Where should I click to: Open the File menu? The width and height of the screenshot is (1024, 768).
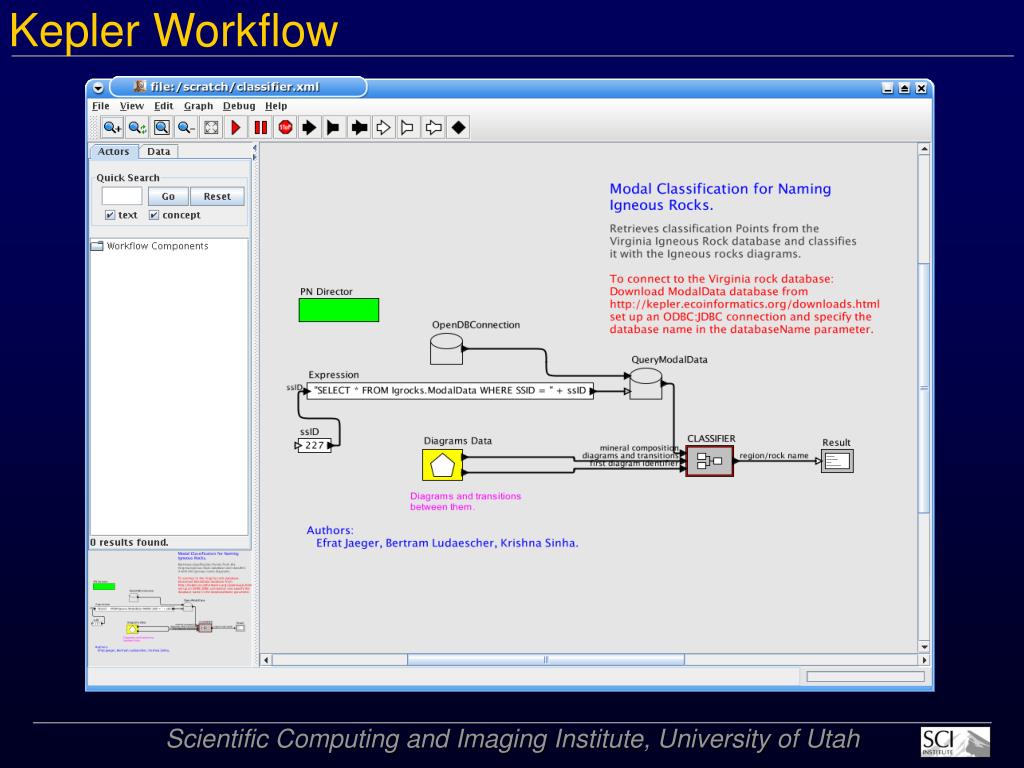tap(101, 106)
